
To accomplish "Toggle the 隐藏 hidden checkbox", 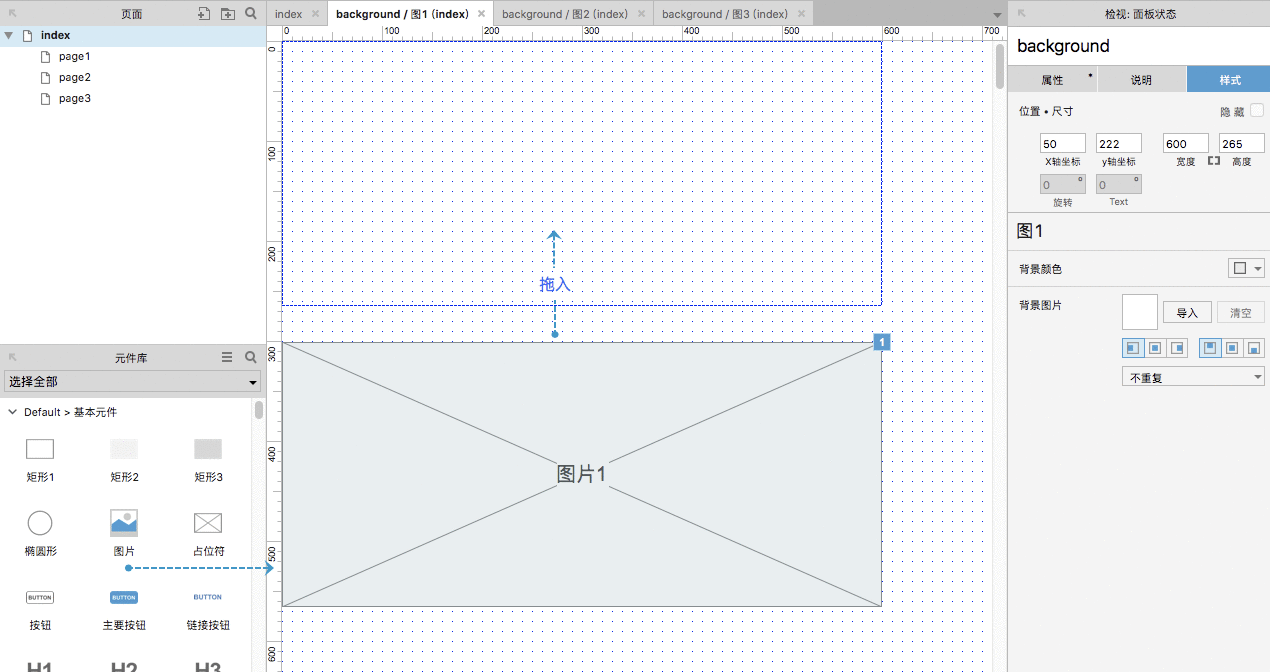I will click(1257, 111).
